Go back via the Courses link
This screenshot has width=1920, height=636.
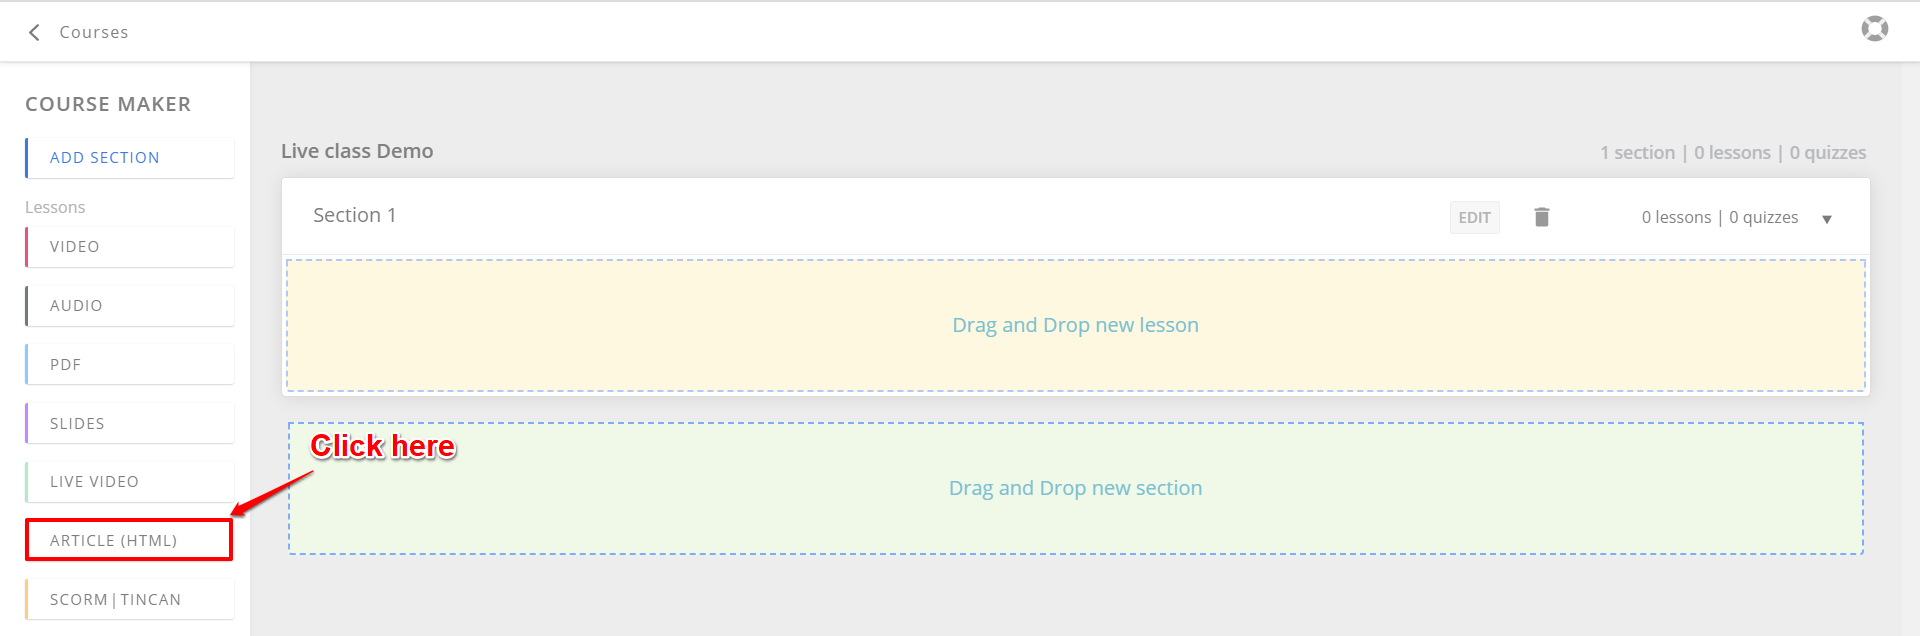tap(94, 32)
